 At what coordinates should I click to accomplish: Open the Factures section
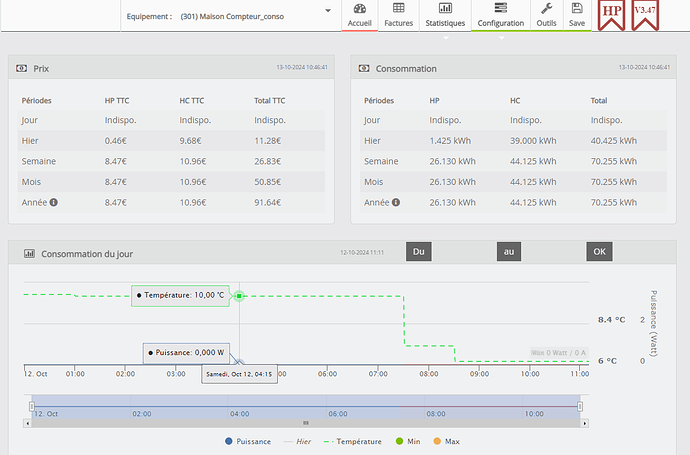coord(398,14)
